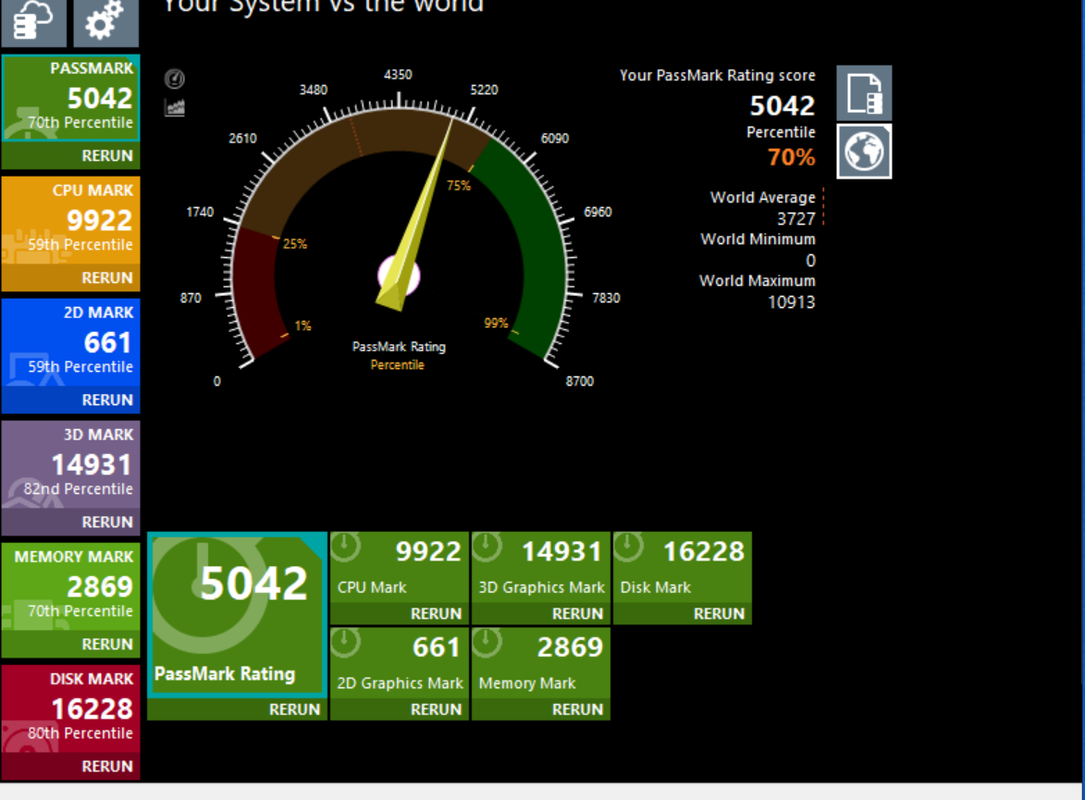Screen dimensions: 1085x800
Task: Open the Memory Mark bottom tile
Action: pyautogui.click(x=540, y=663)
